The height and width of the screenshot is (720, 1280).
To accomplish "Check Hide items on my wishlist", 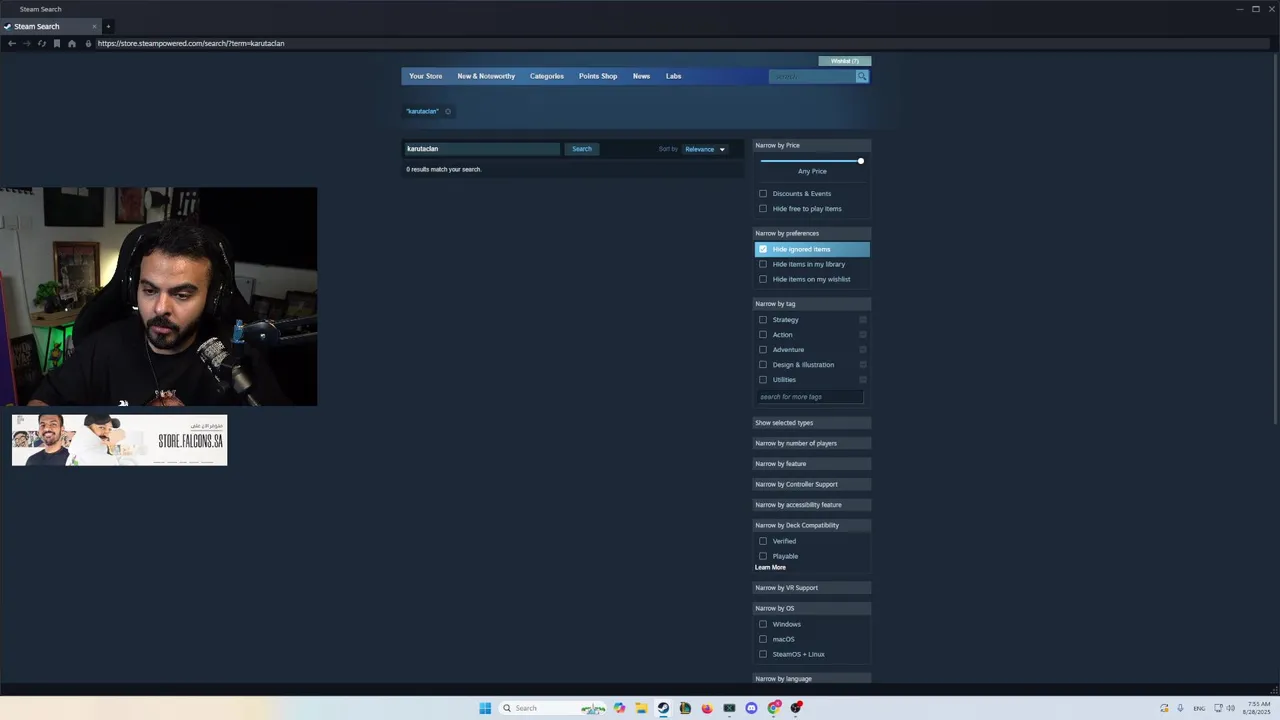I will [763, 279].
